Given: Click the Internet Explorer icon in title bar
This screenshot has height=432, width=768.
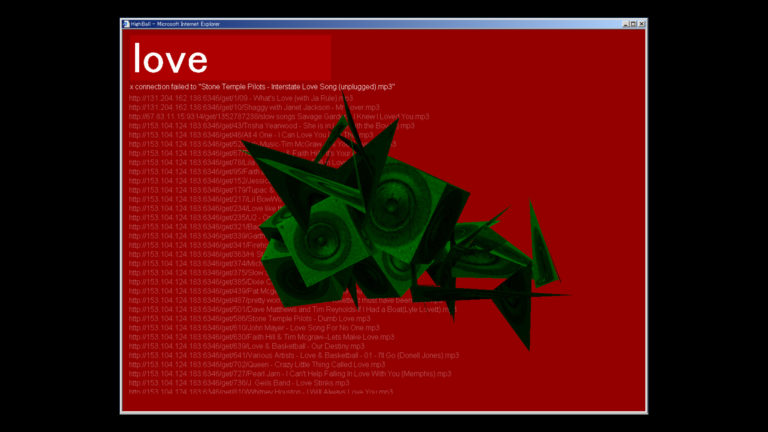Looking at the screenshot, I should [126, 24].
